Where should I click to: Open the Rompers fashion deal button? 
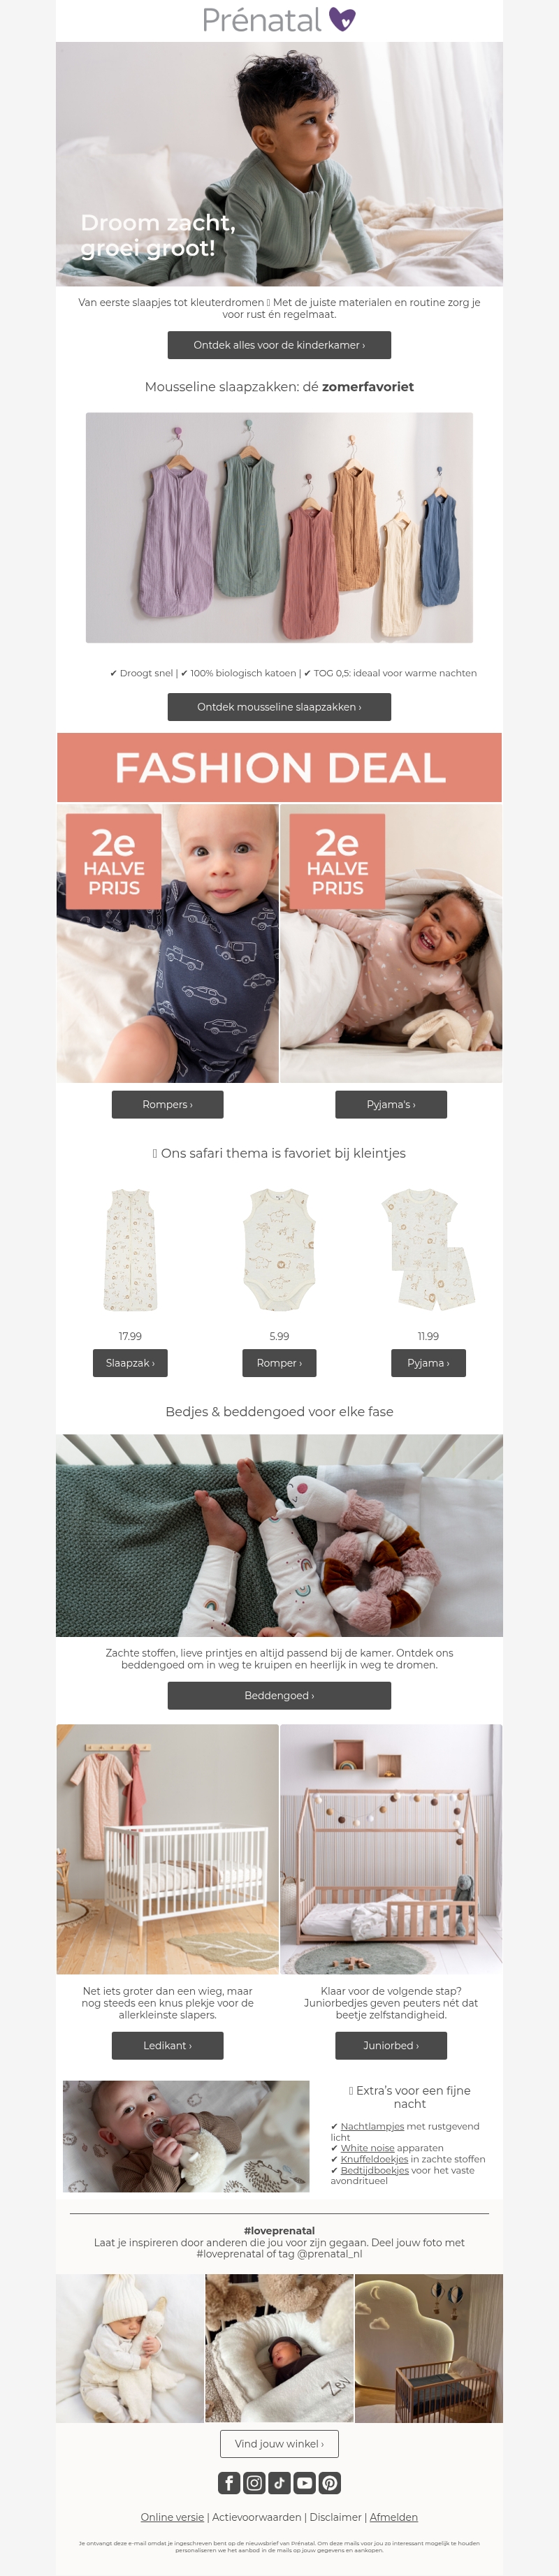[x=167, y=1104]
